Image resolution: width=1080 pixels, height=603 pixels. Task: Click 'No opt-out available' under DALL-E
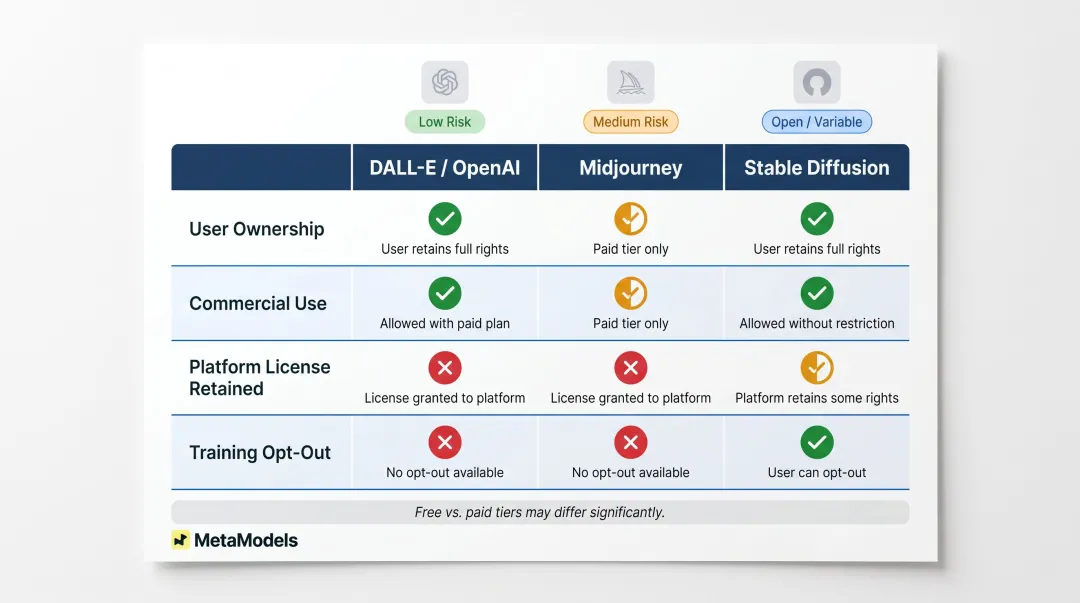point(445,472)
